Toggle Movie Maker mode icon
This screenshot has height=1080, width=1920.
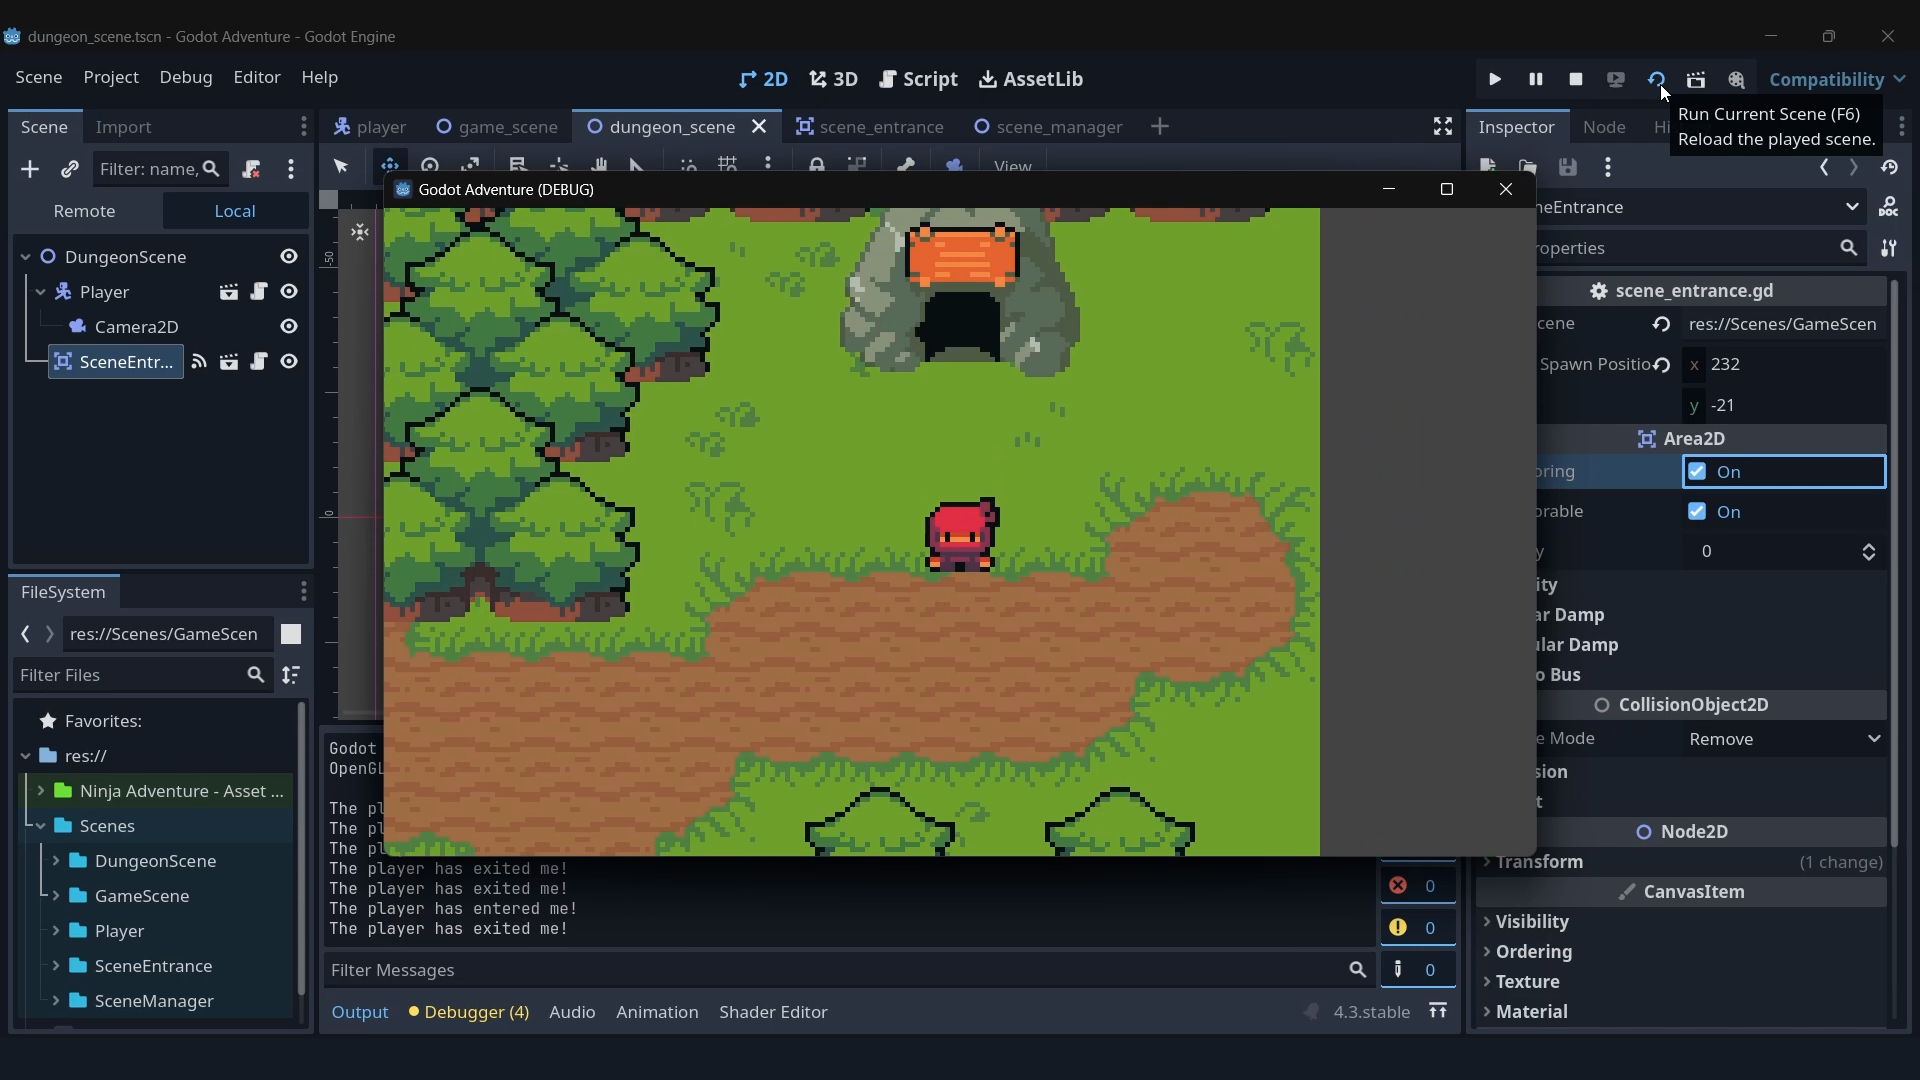point(1736,79)
